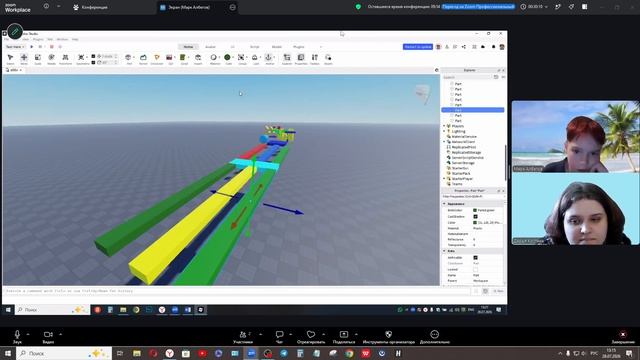The width and height of the screenshot is (640, 360).
Task: Open the Character tool
Action: tap(157, 59)
